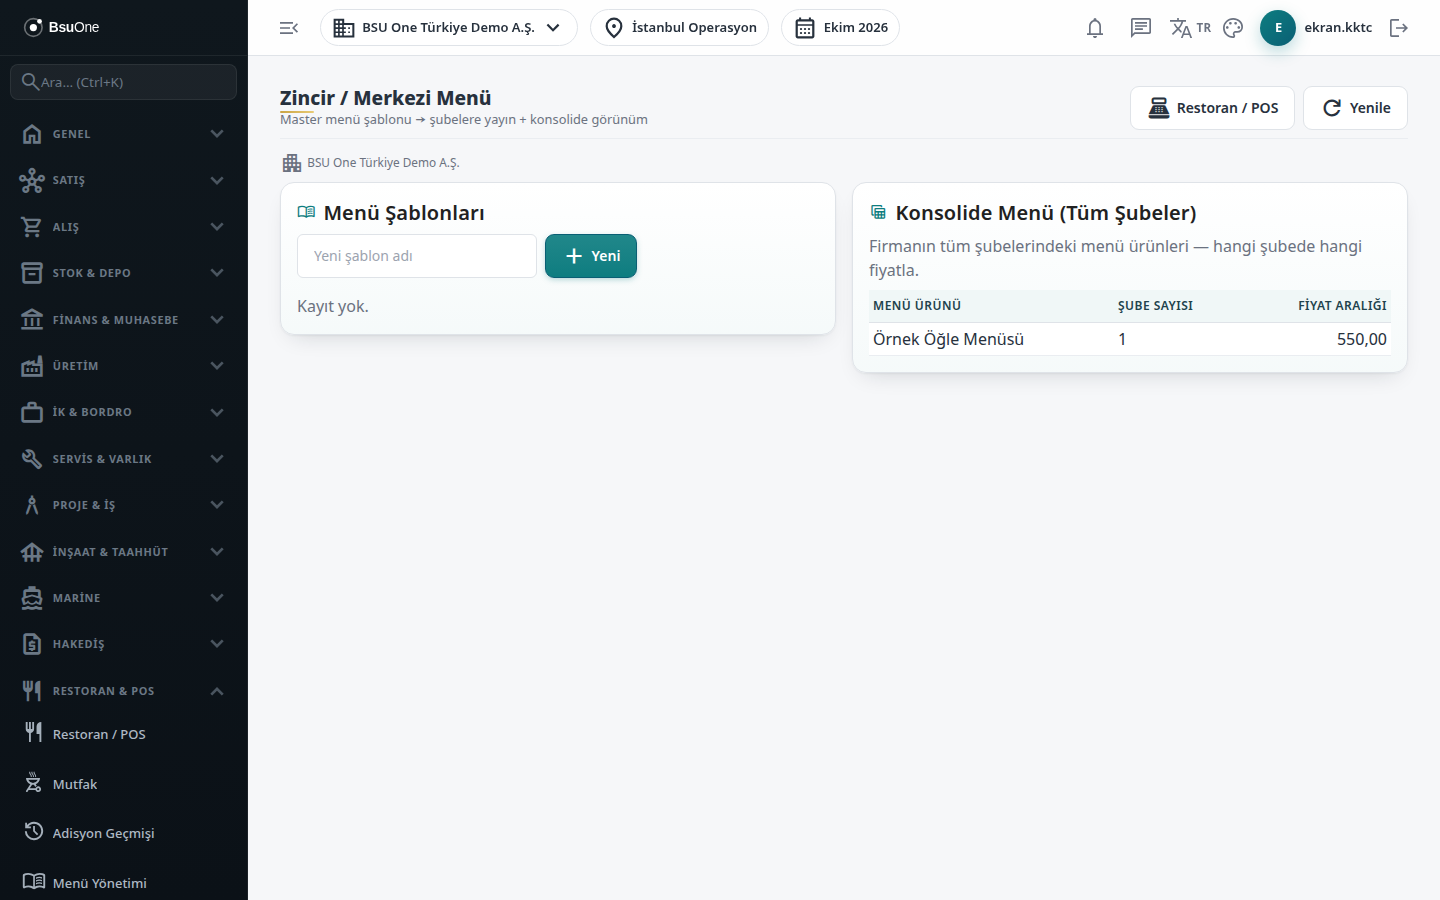Screen dimensions: 1440x900
Task: Click the Üretim factory icon
Action: (32, 366)
